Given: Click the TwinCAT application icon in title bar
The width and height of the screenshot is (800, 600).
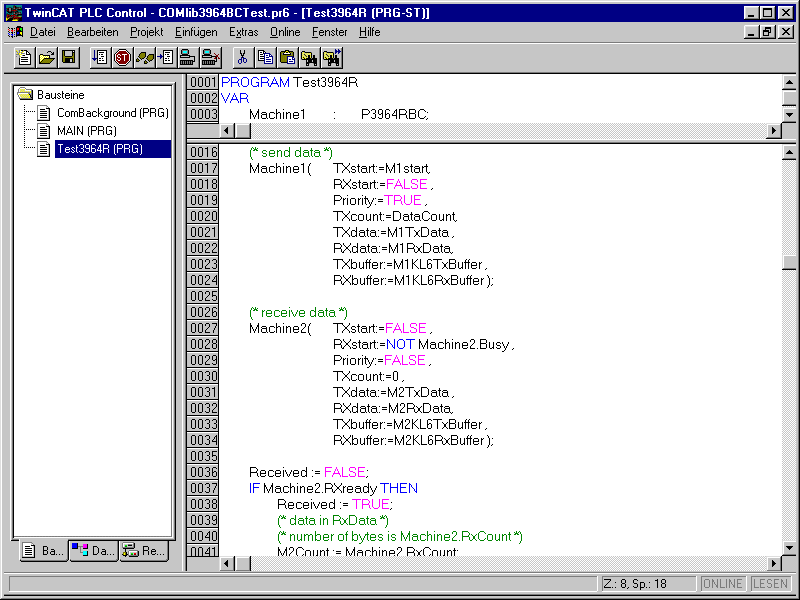Looking at the screenshot, I should click(13, 13).
